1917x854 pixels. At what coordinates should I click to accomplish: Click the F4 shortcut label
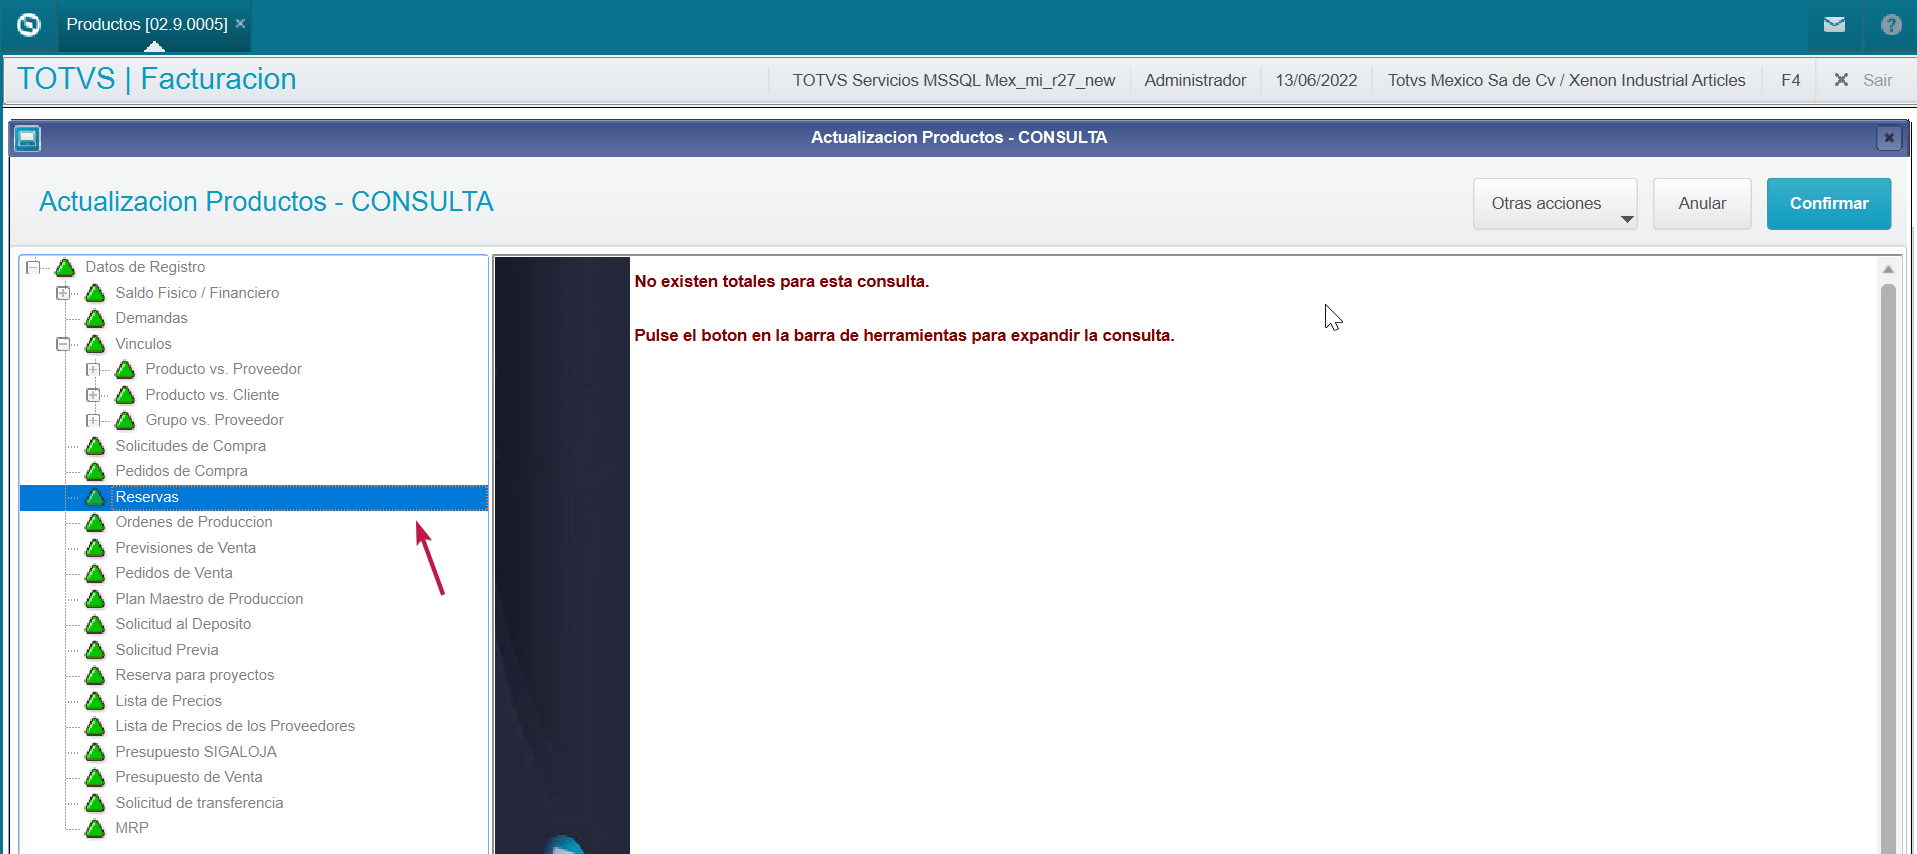pyautogui.click(x=1790, y=80)
